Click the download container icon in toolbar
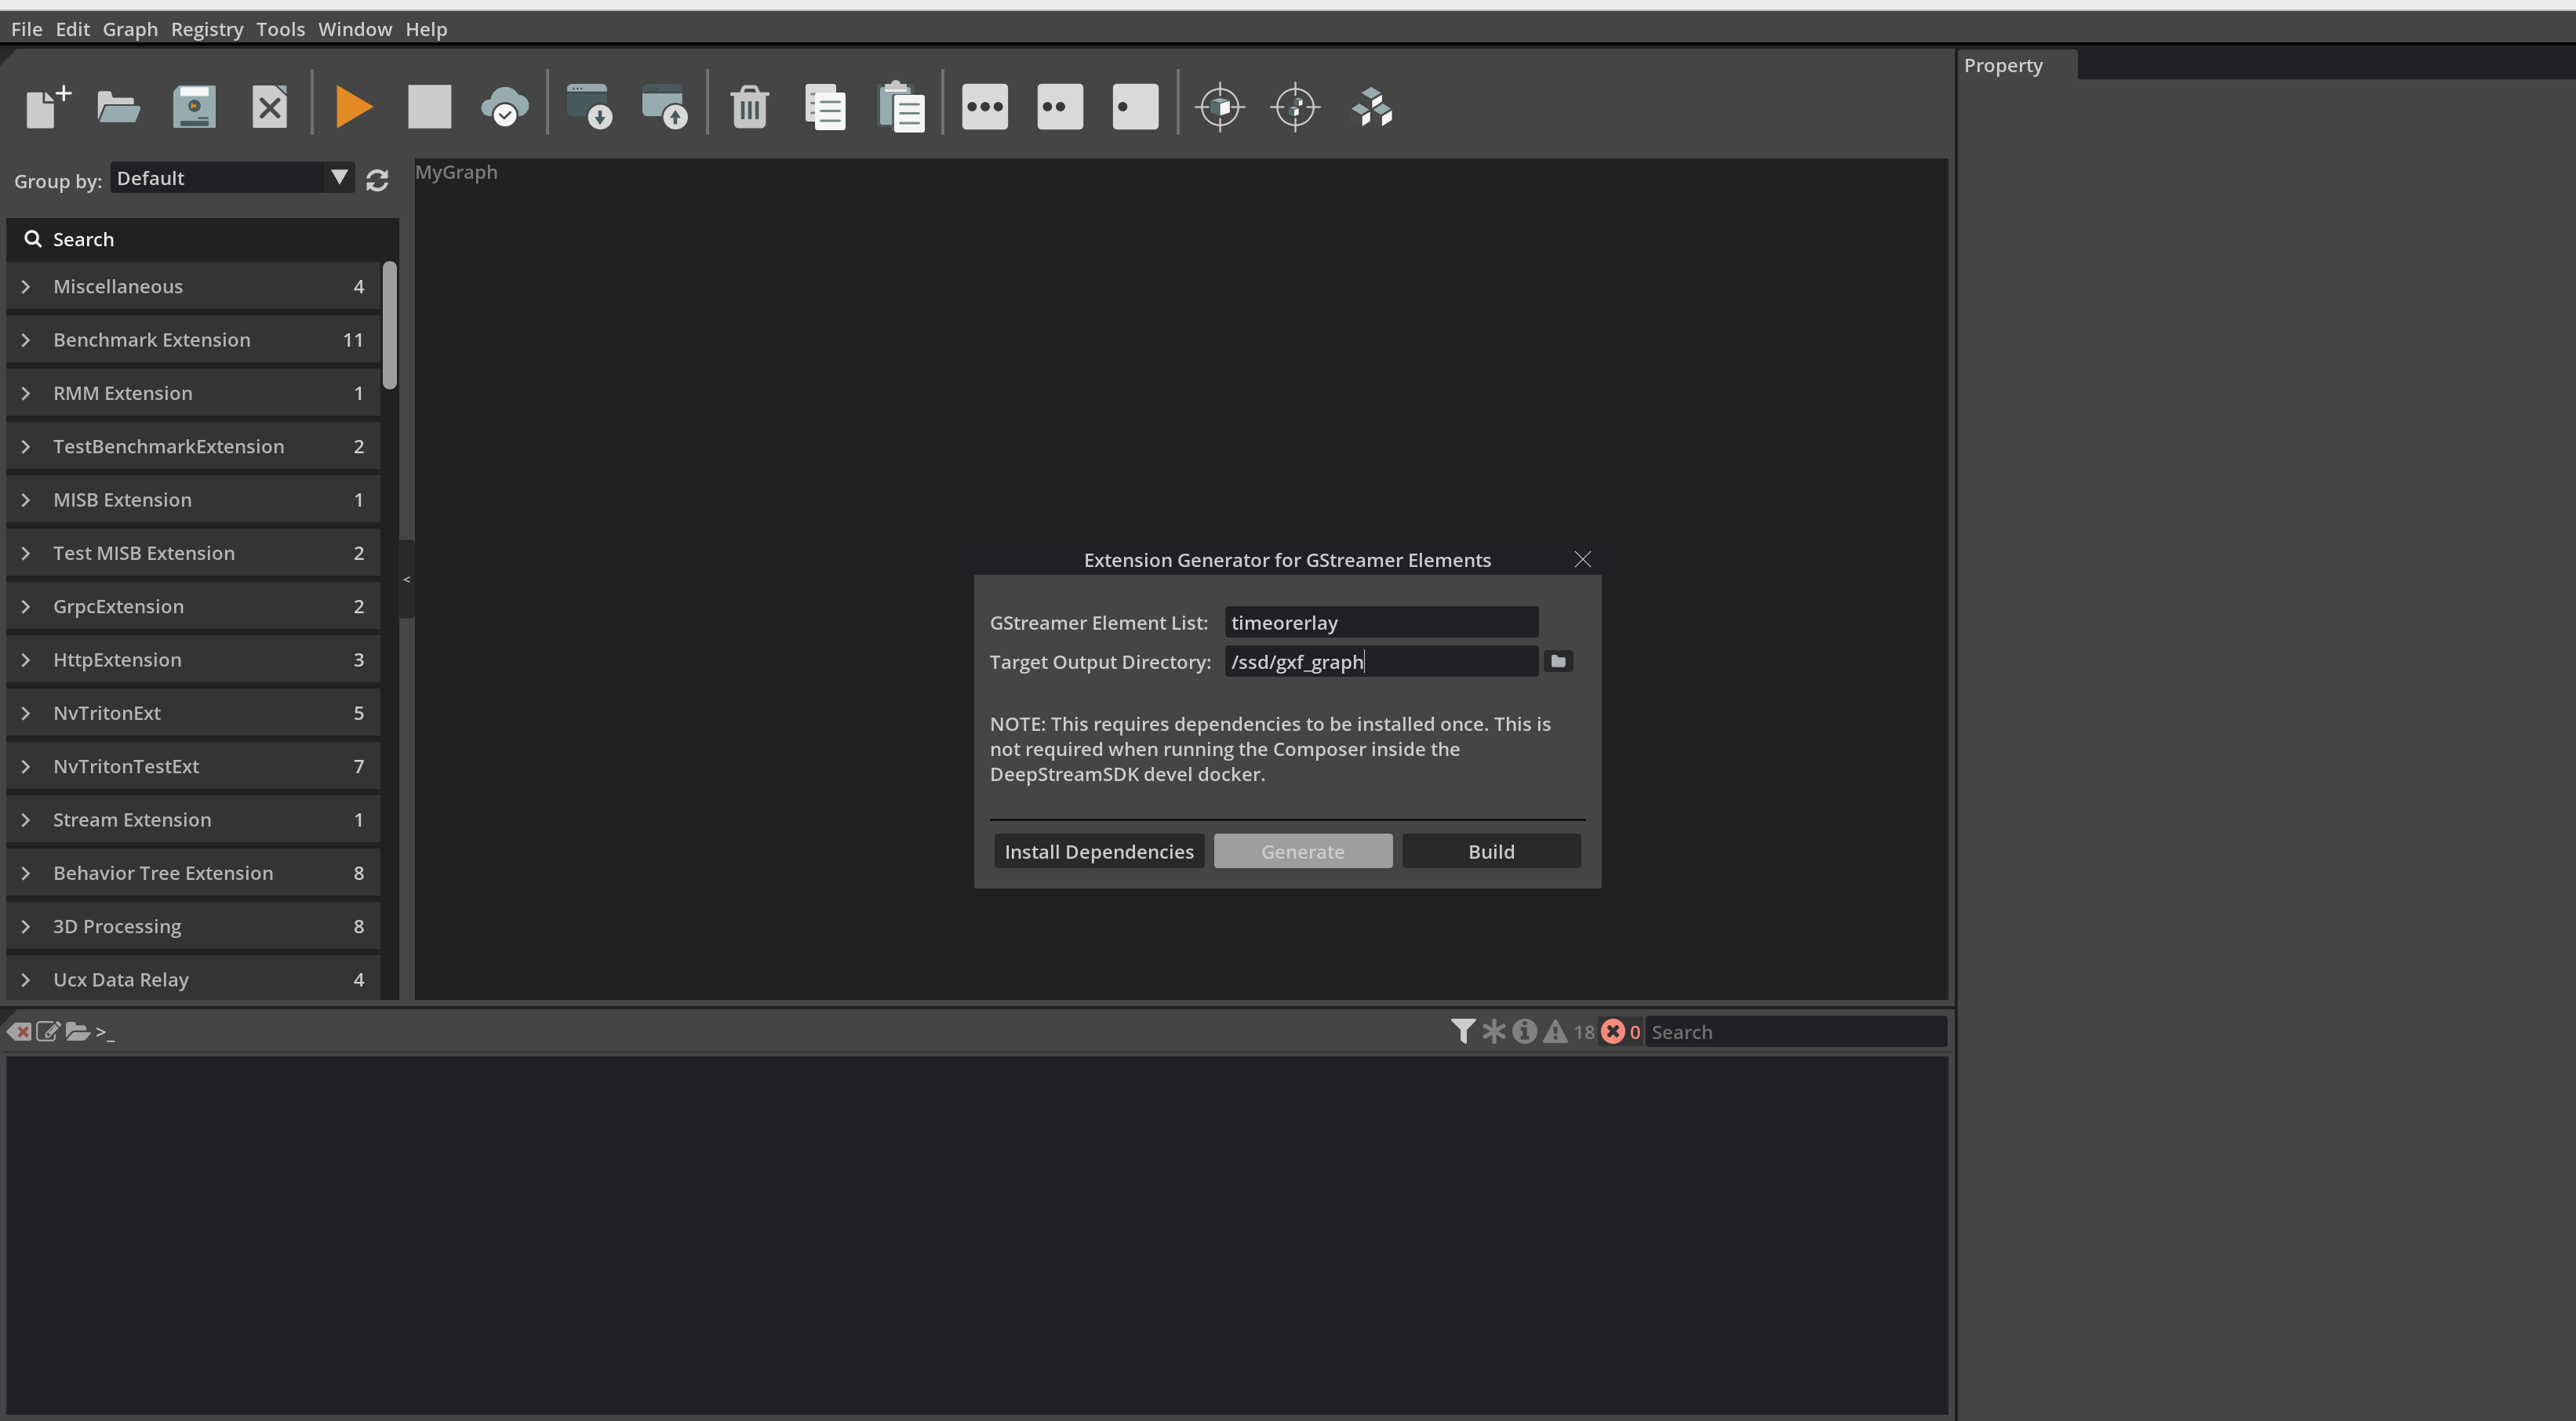The height and width of the screenshot is (1421, 2576). 589,107
